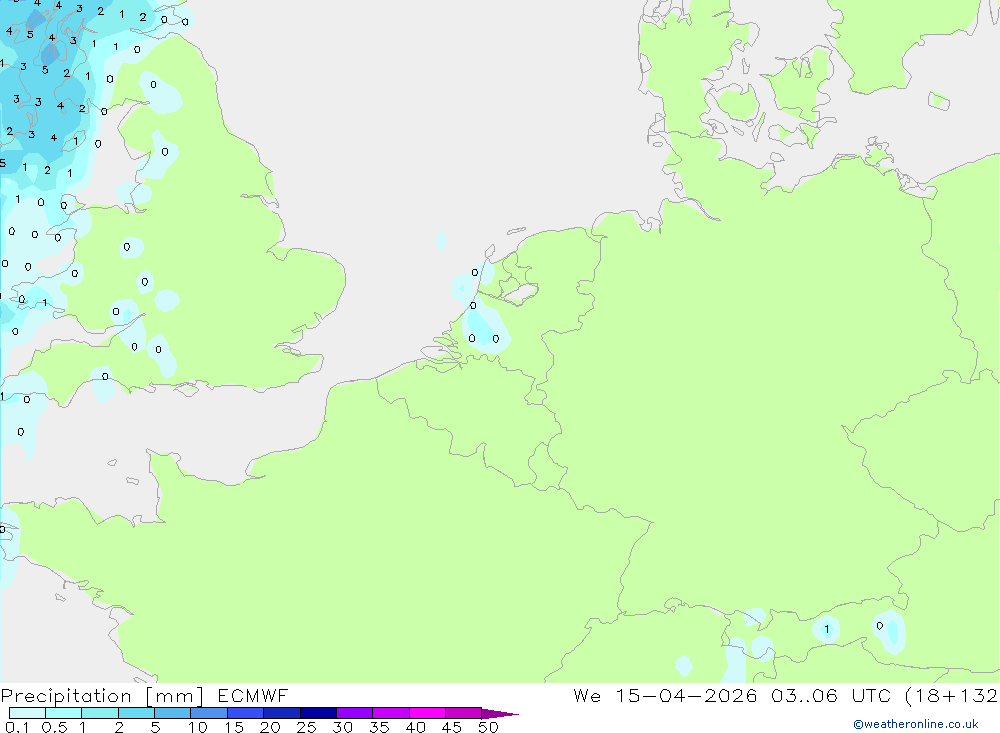Click the ECMWF model label

tap(253, 695)
